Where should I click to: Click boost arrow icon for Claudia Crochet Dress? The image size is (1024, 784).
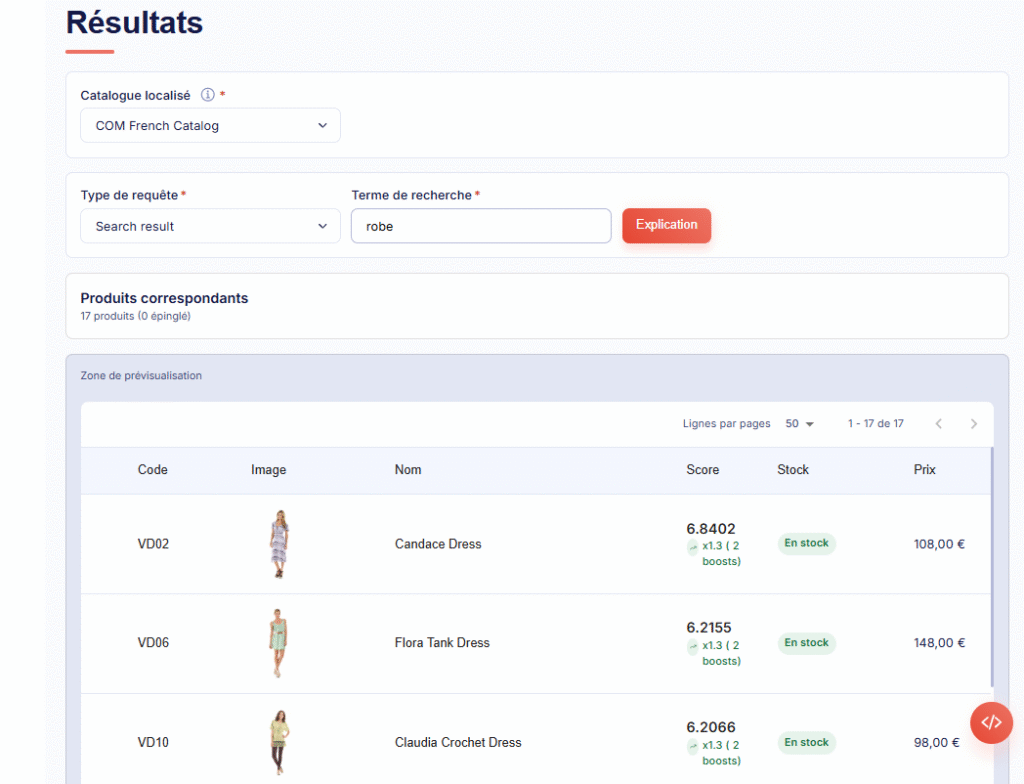click(693, 746)
